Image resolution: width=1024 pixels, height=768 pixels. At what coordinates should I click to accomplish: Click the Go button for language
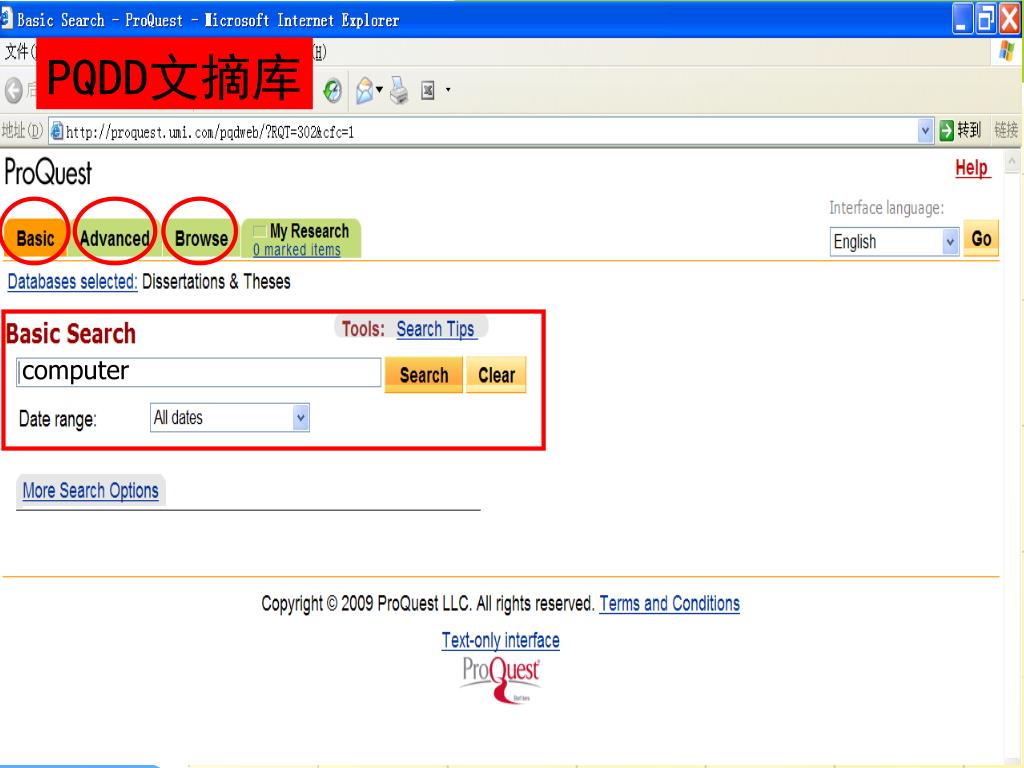[x=981, y=239]
